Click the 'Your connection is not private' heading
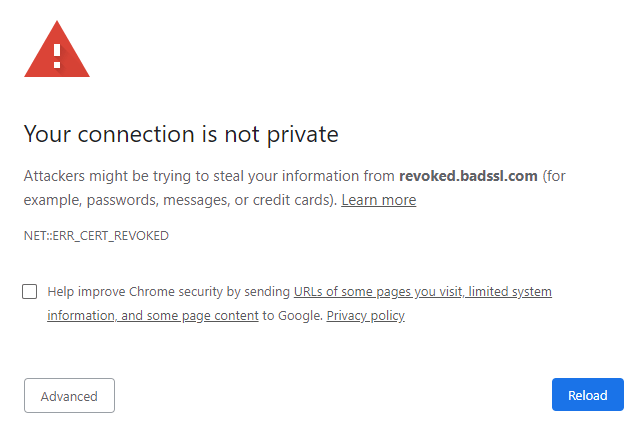The width and height of the screenshot is (638, 436). point(181,134)
